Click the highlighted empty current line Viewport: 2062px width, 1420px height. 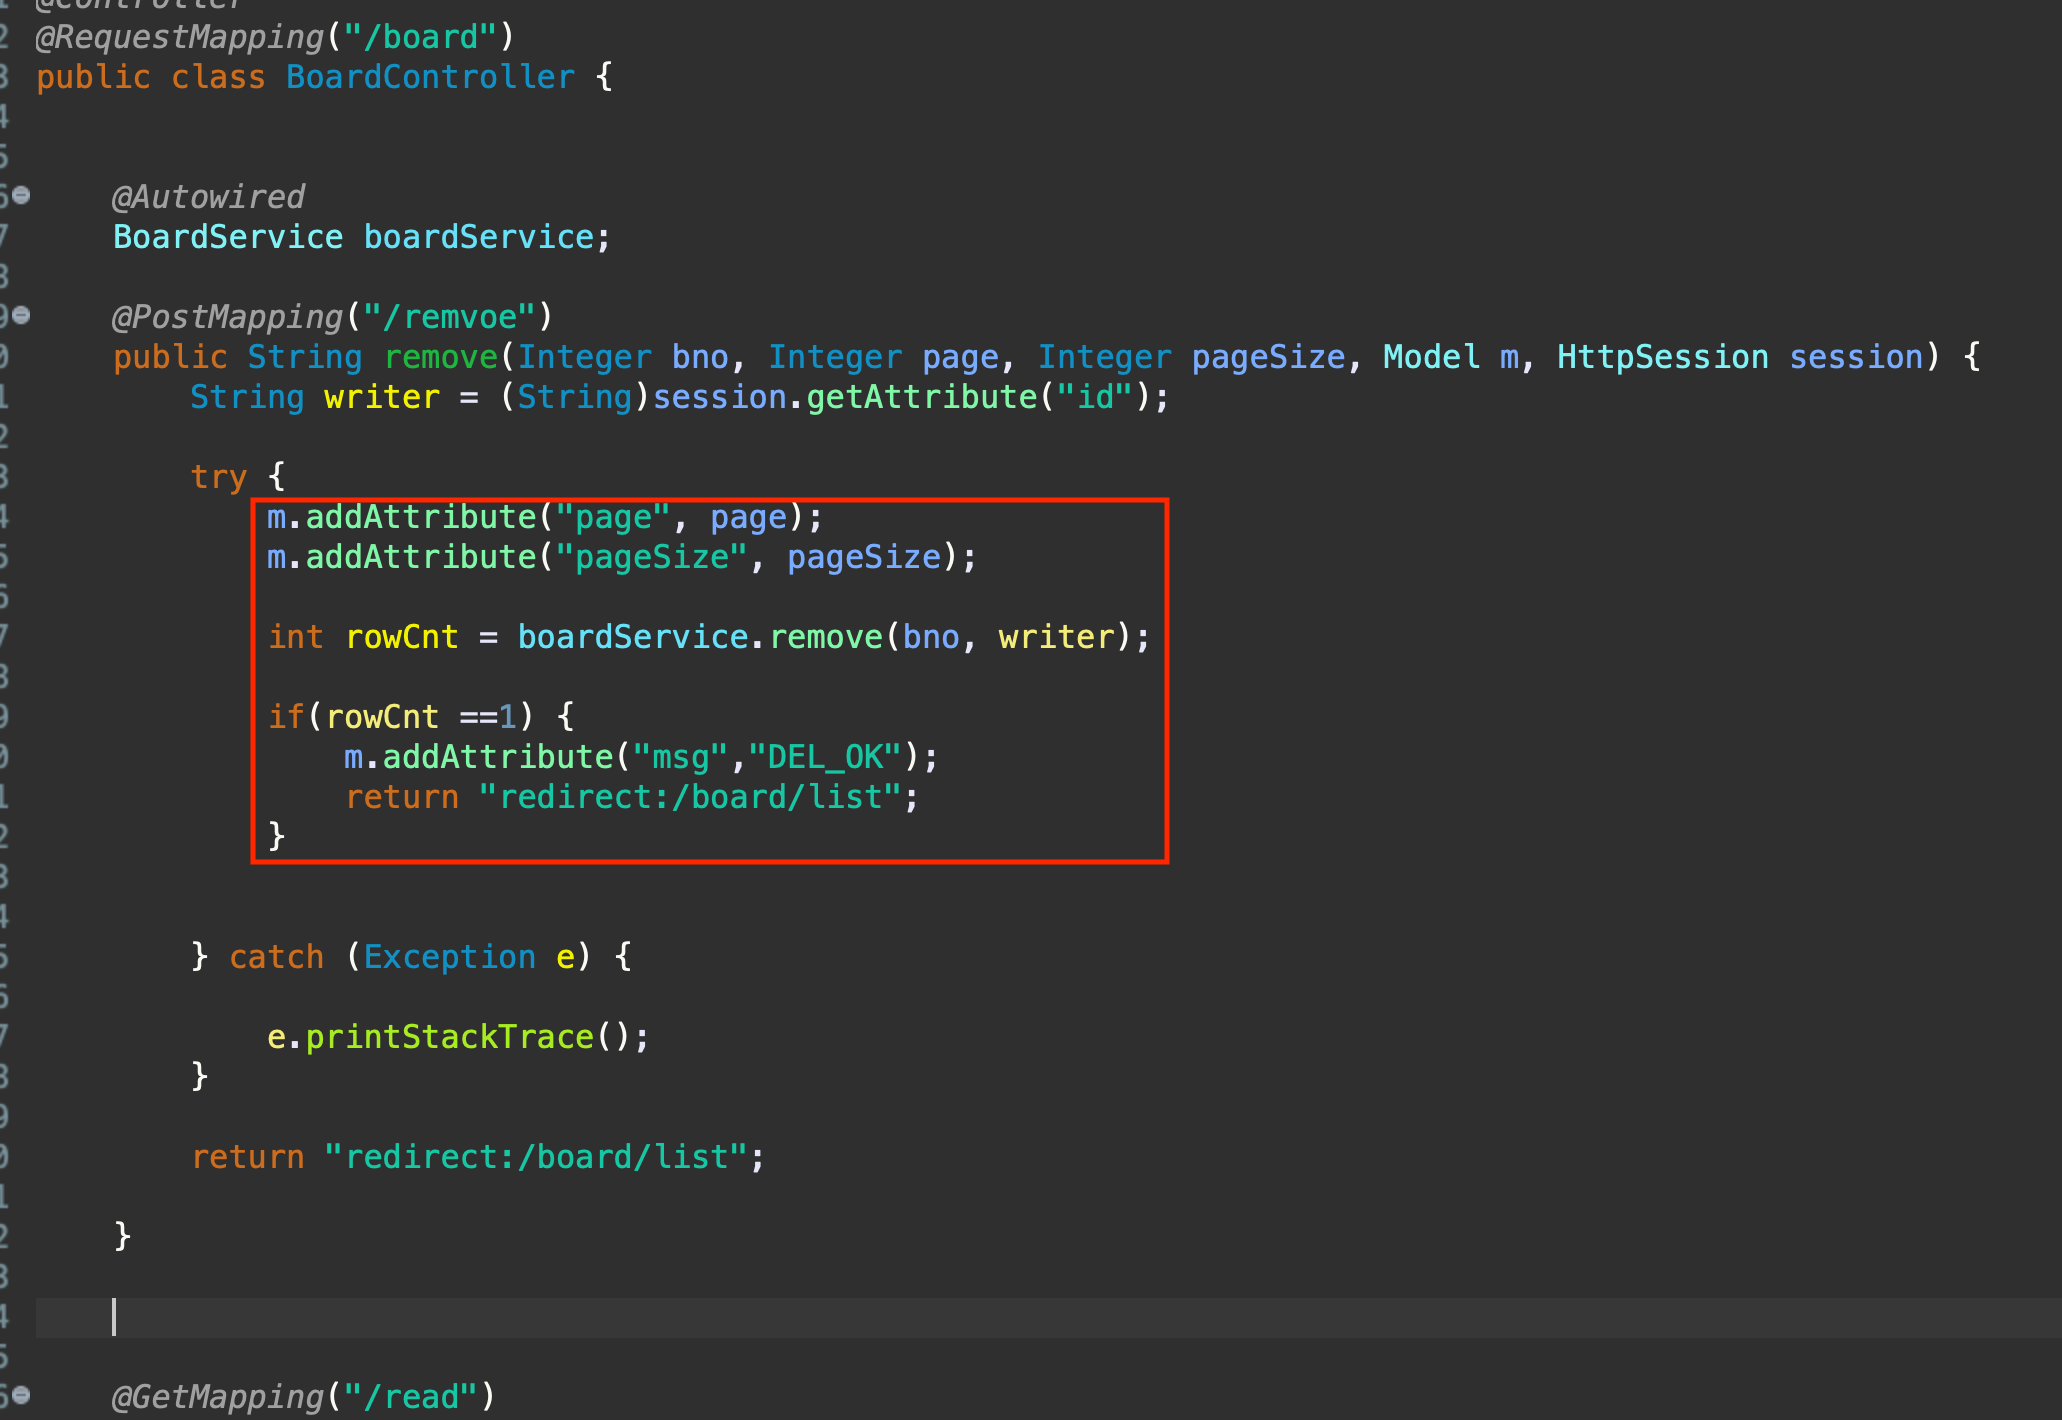click(x=1000, y=1317)
